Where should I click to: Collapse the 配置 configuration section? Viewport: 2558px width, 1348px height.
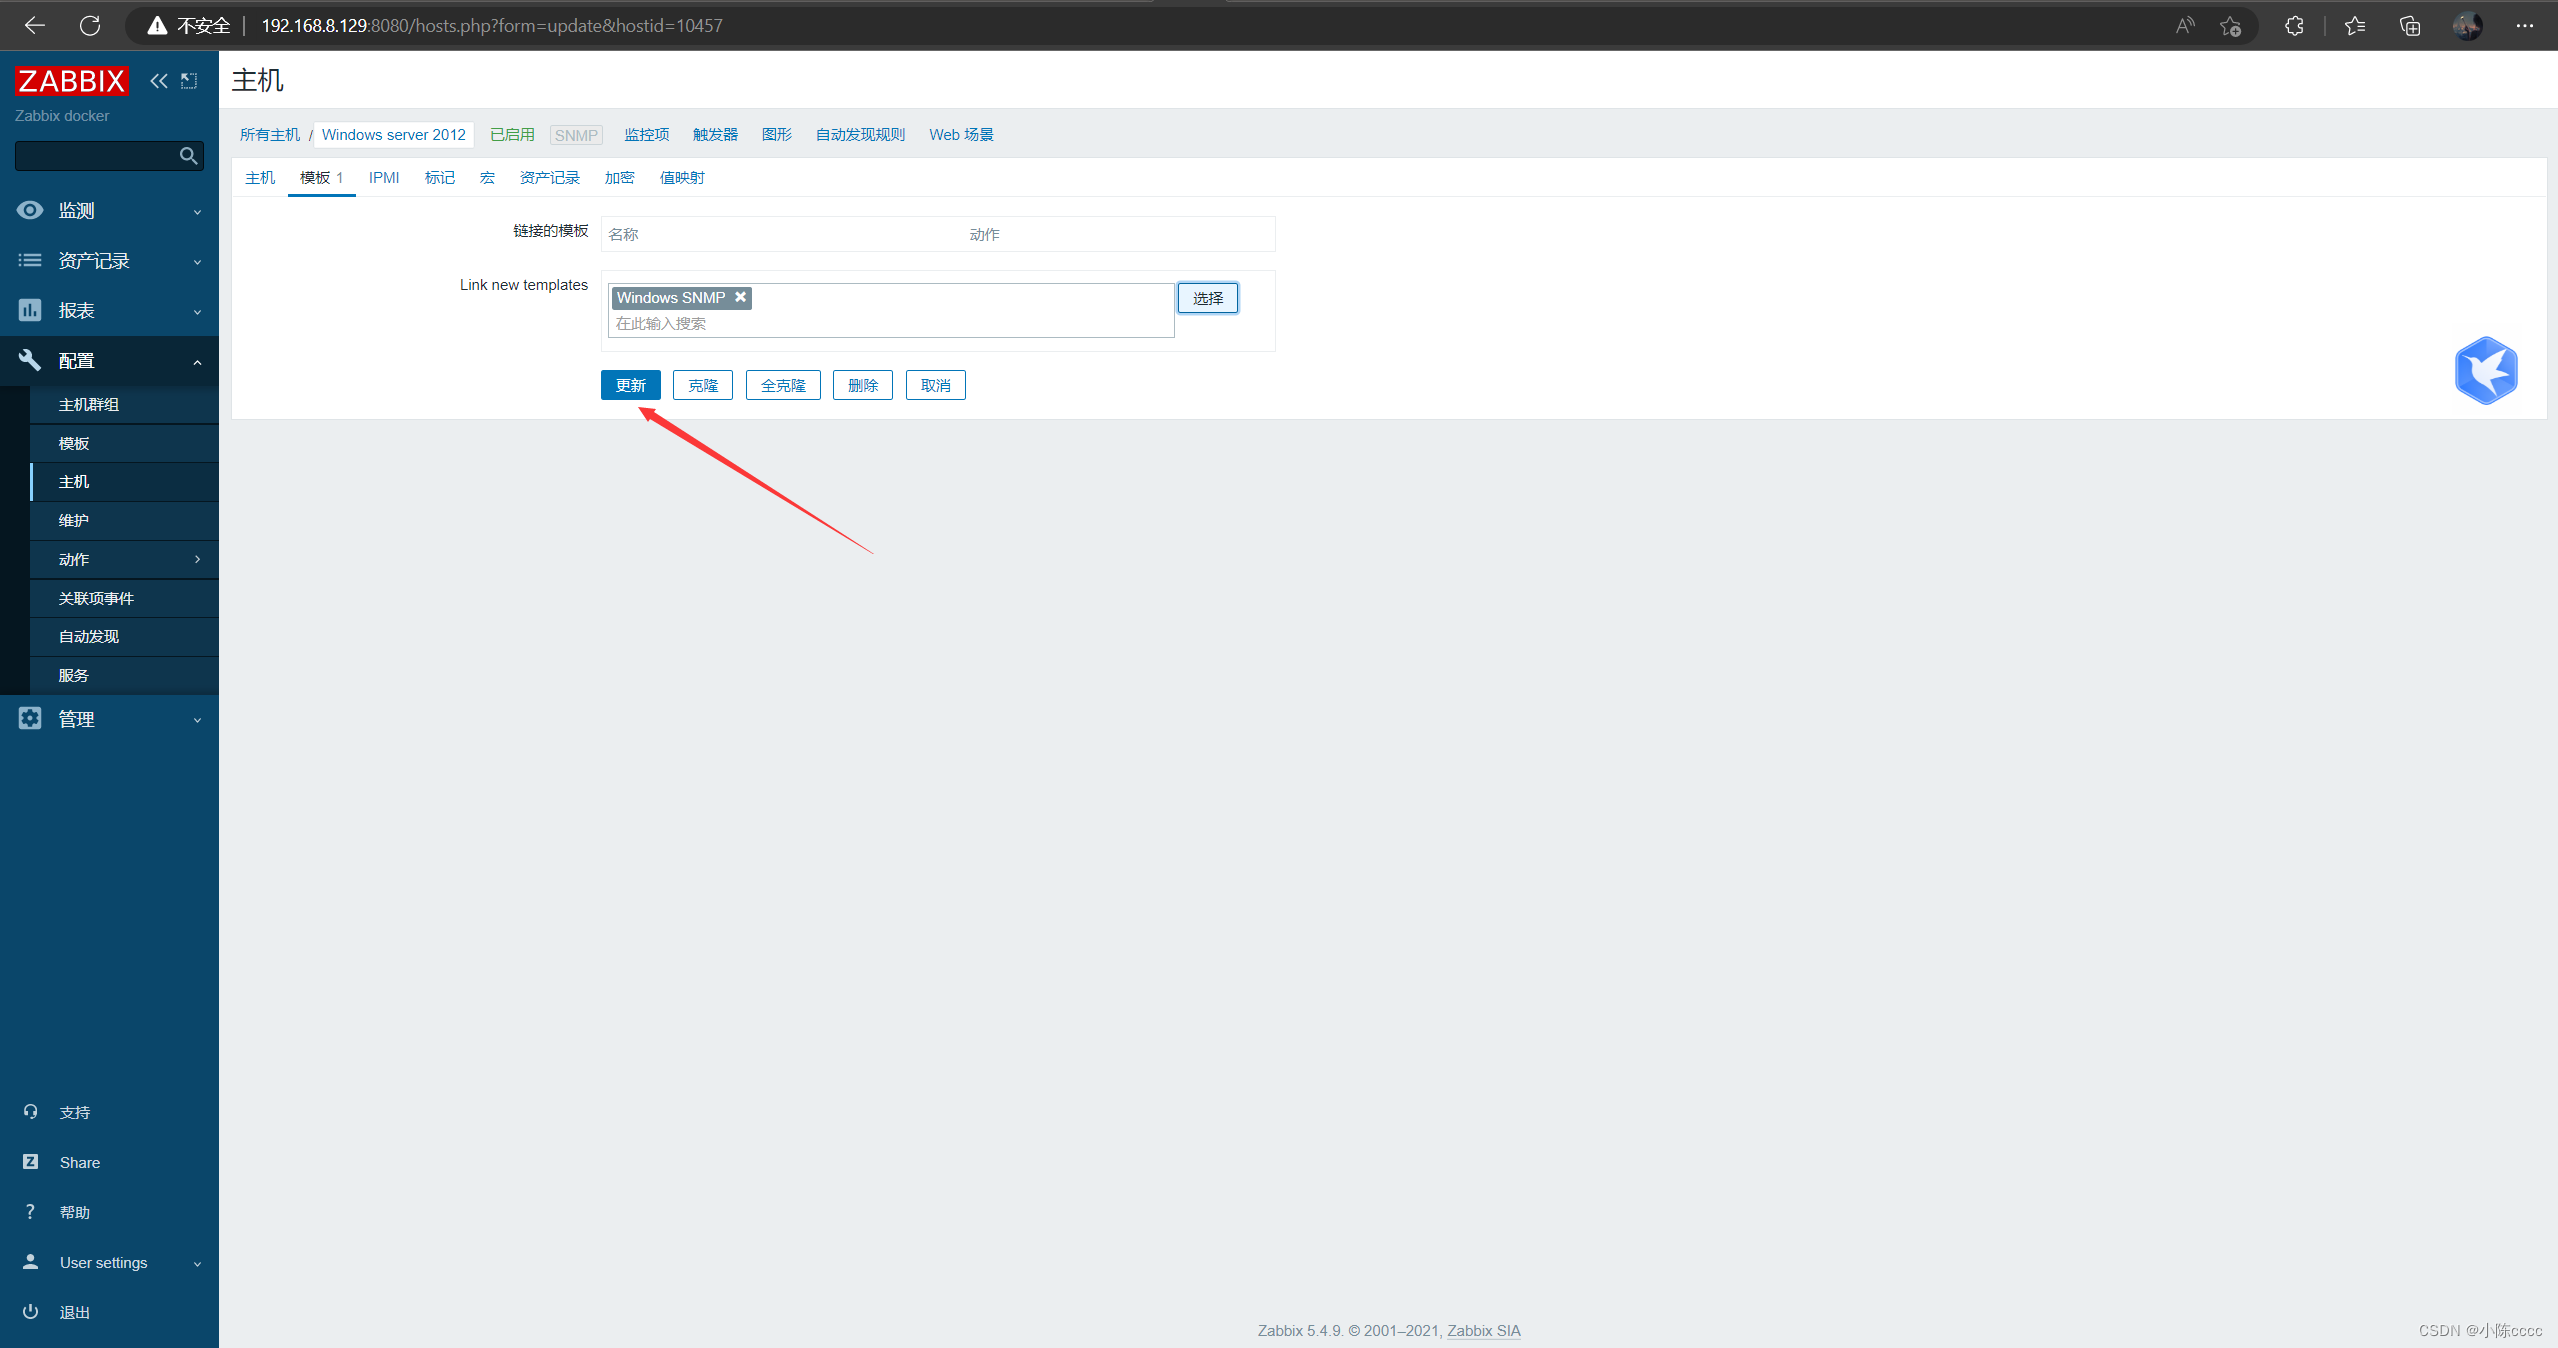(108, 360)
